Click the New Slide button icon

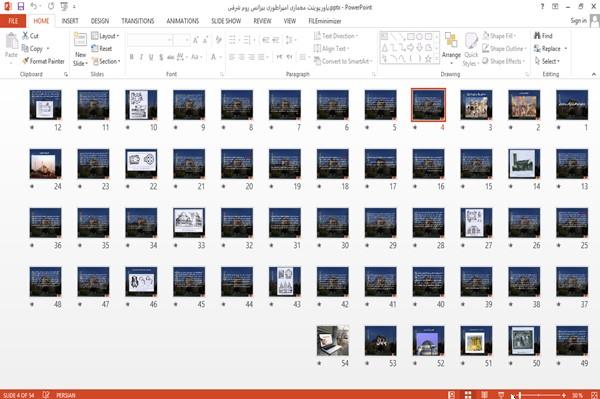(x=80, y=41)
